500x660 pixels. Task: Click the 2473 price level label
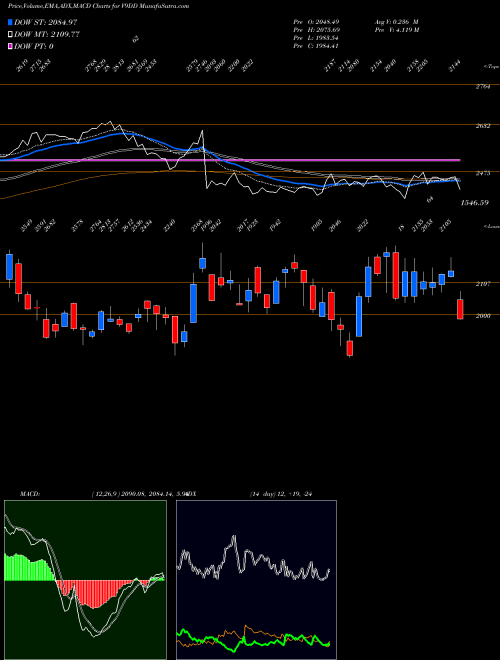[483, 173]
